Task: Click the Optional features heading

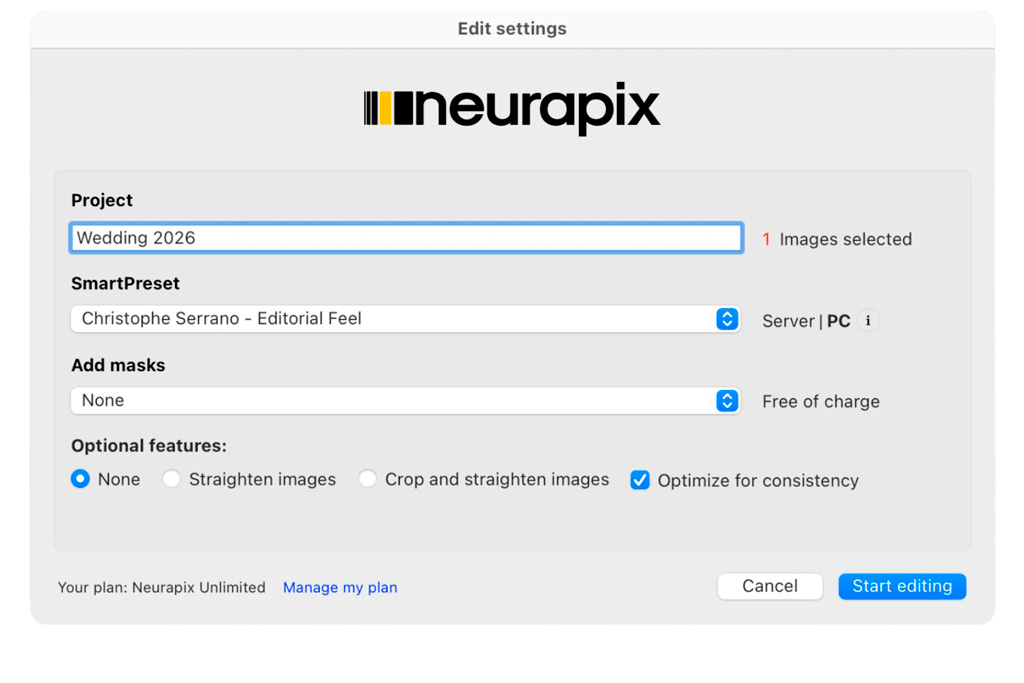Action: pyautogui.click(x=149, y=446)
